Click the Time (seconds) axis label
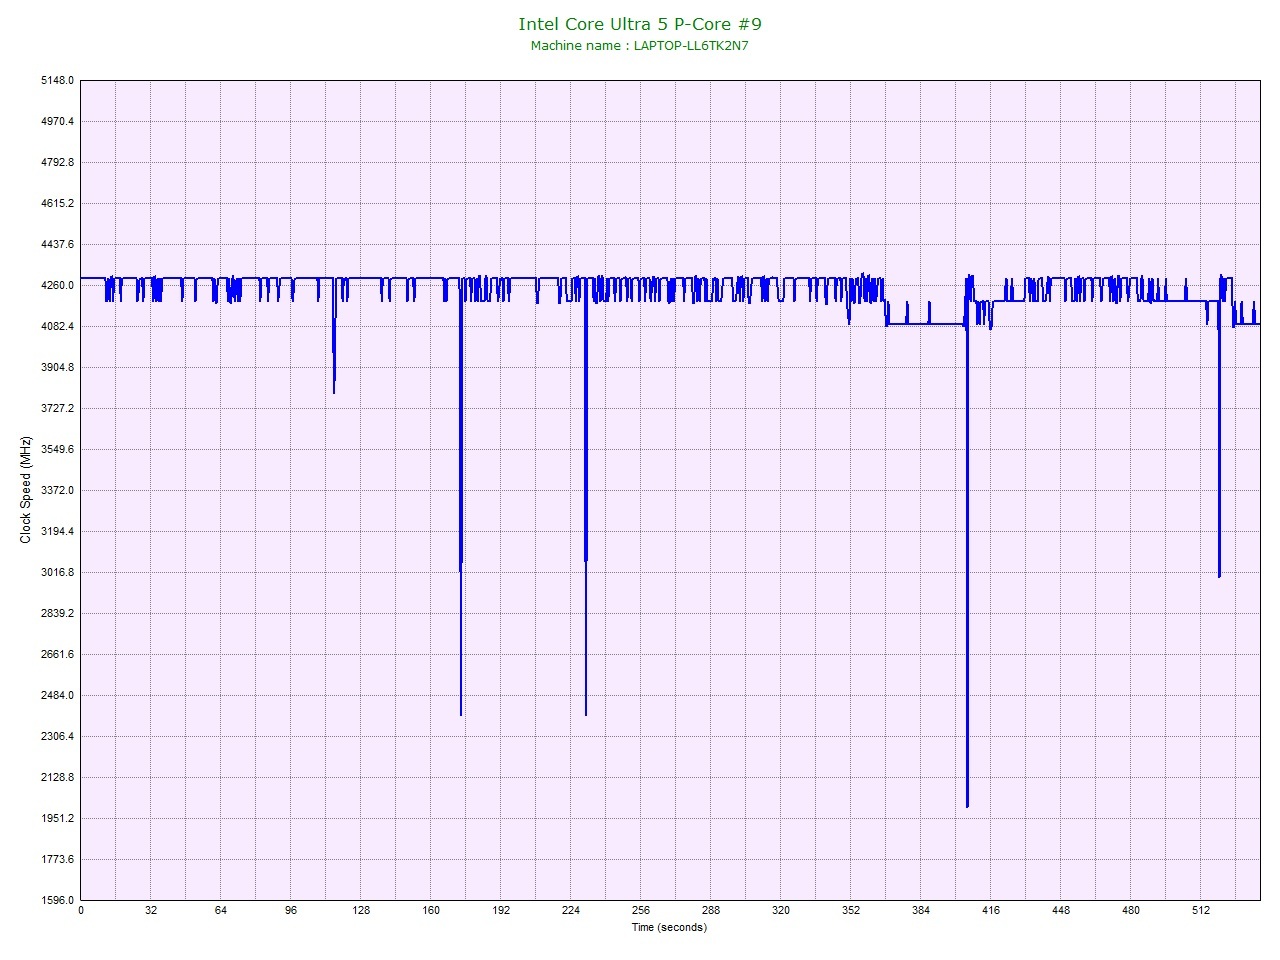Screen dimensions: 1280x960 pos(669,928)
